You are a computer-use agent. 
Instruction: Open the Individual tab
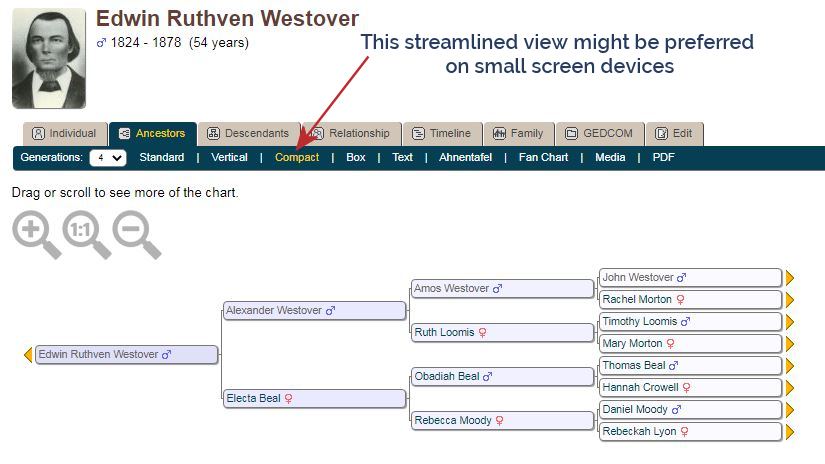pyautogui.click(x=65, y=134)
